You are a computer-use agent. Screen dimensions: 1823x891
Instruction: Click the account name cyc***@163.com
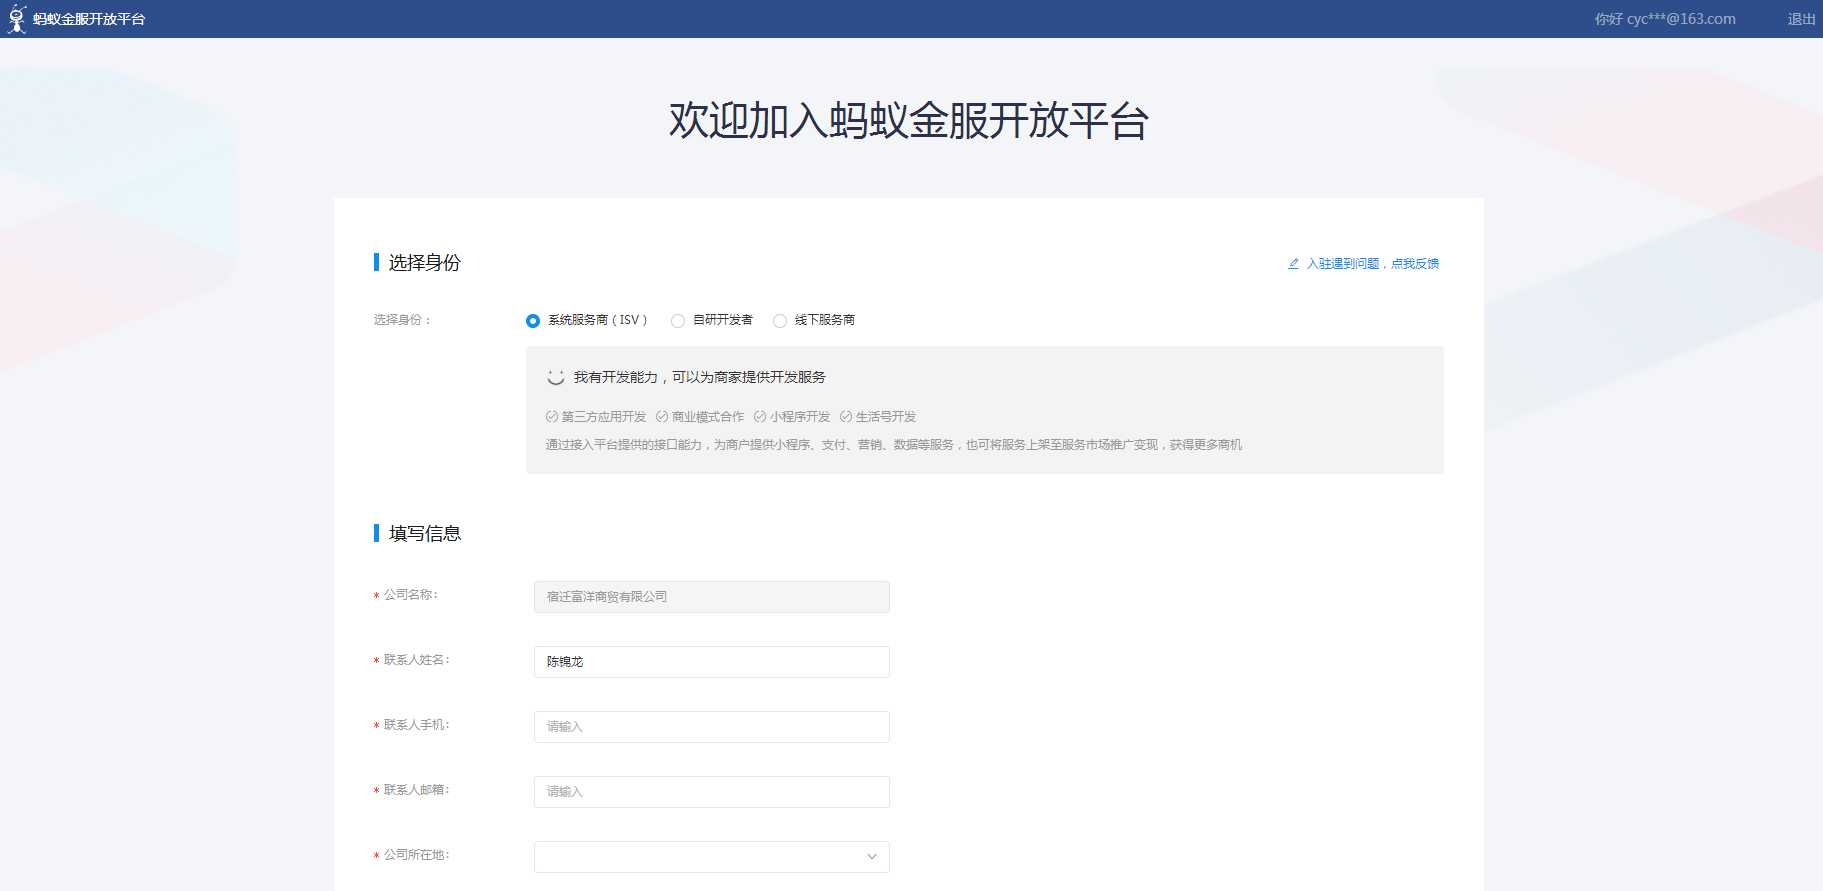tap(1681, 19)
